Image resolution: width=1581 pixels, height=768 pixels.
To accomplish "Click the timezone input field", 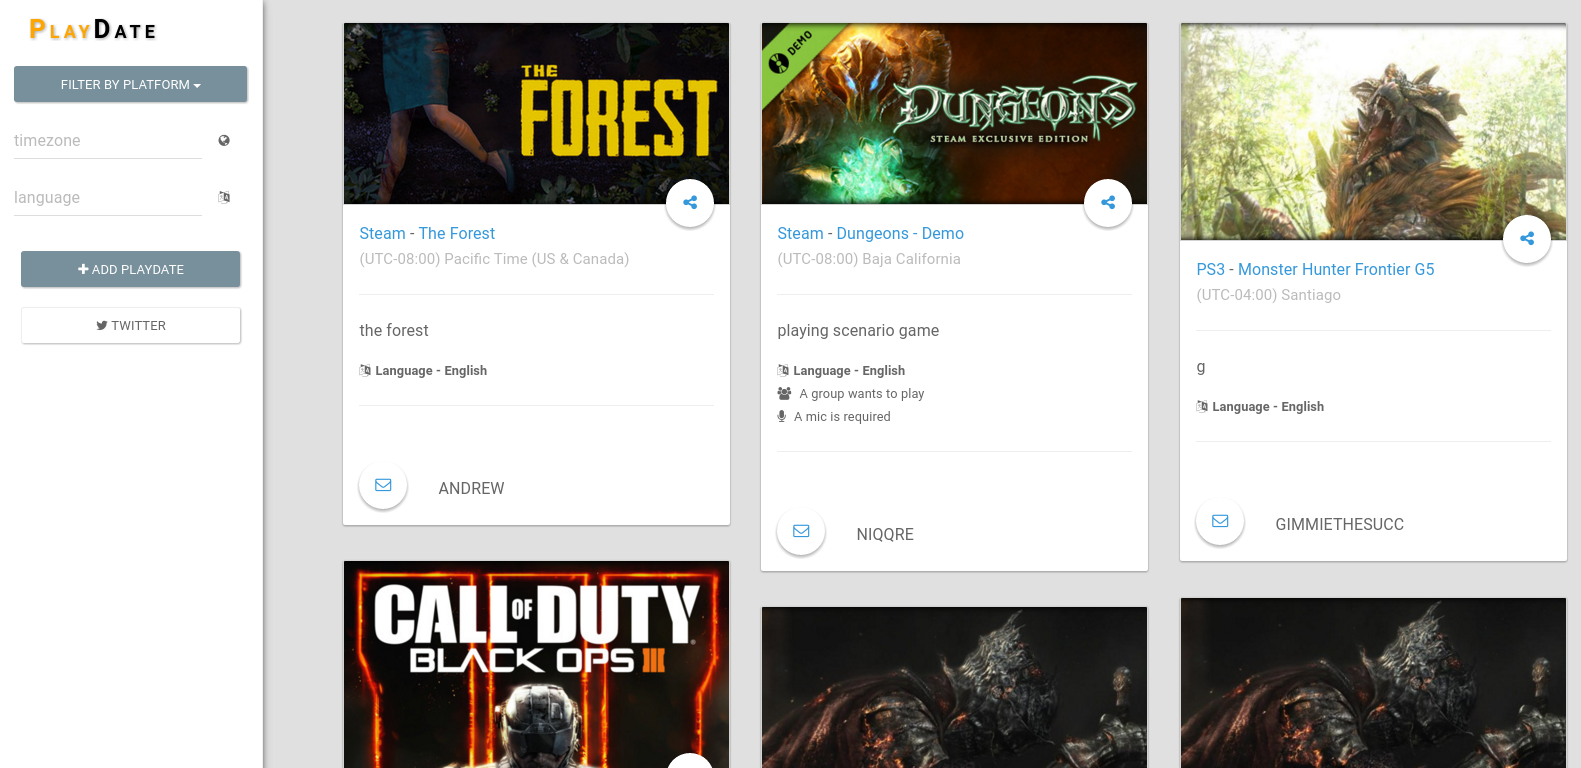I will [x=108, y=141].
